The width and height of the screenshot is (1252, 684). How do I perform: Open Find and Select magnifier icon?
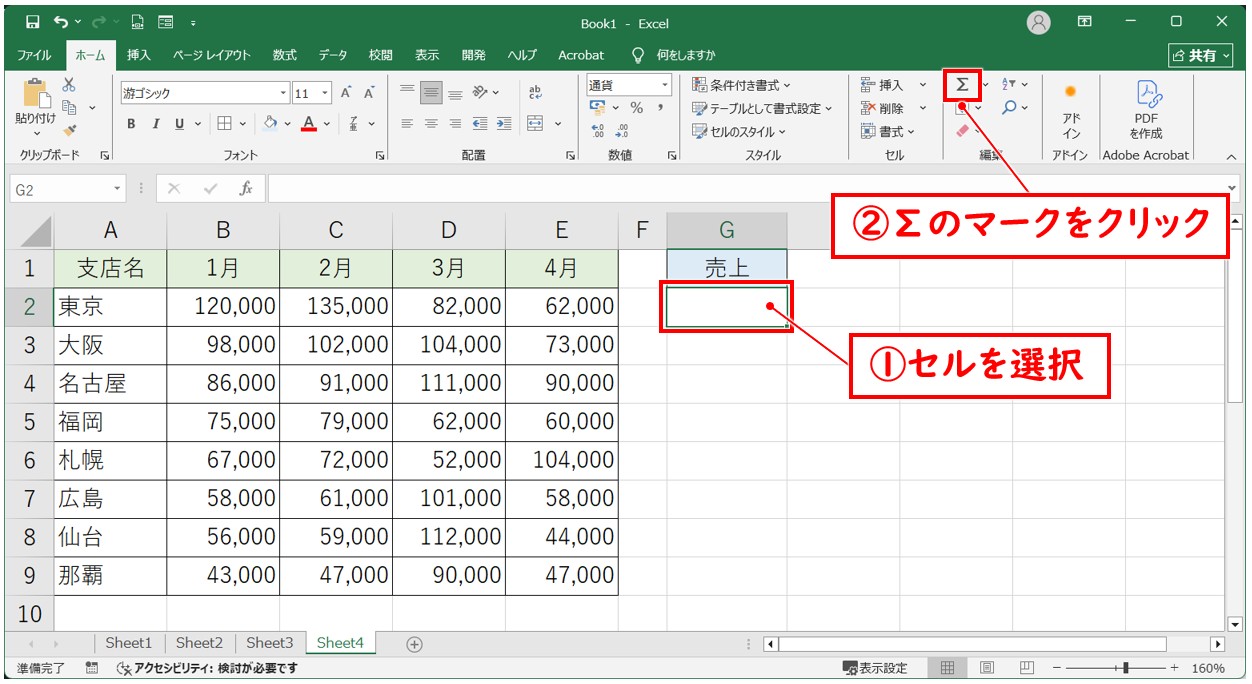click(x=1010, y=107)
